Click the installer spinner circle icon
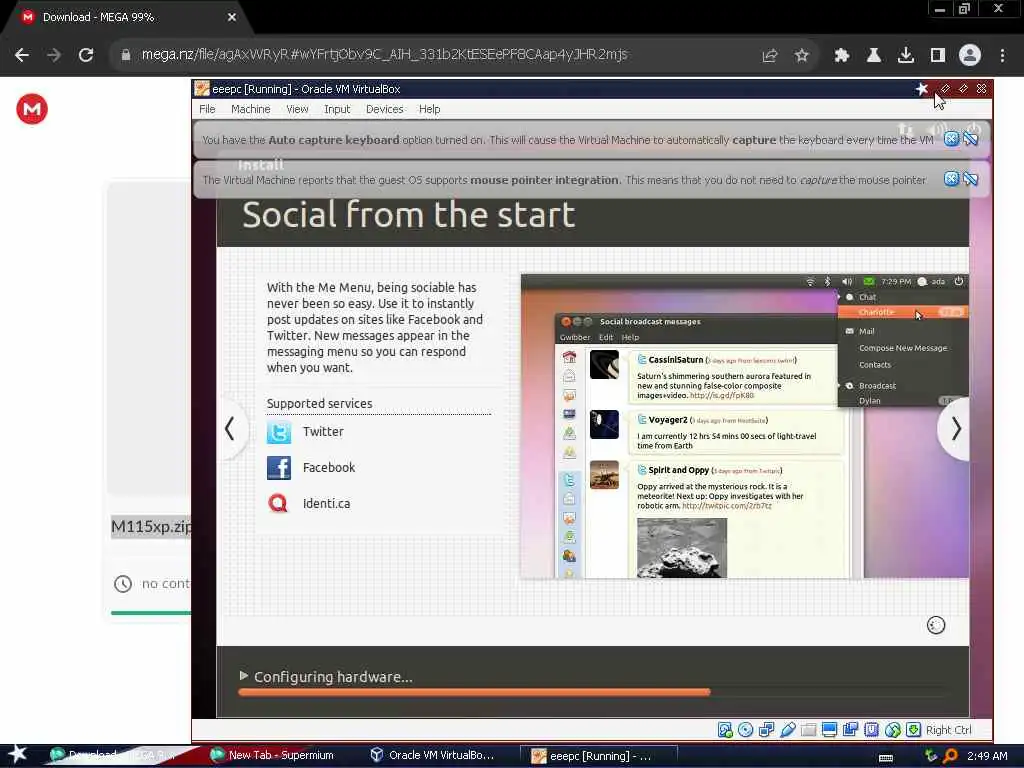The width and height of the screenshot is (1024, 768). [936, 626]
